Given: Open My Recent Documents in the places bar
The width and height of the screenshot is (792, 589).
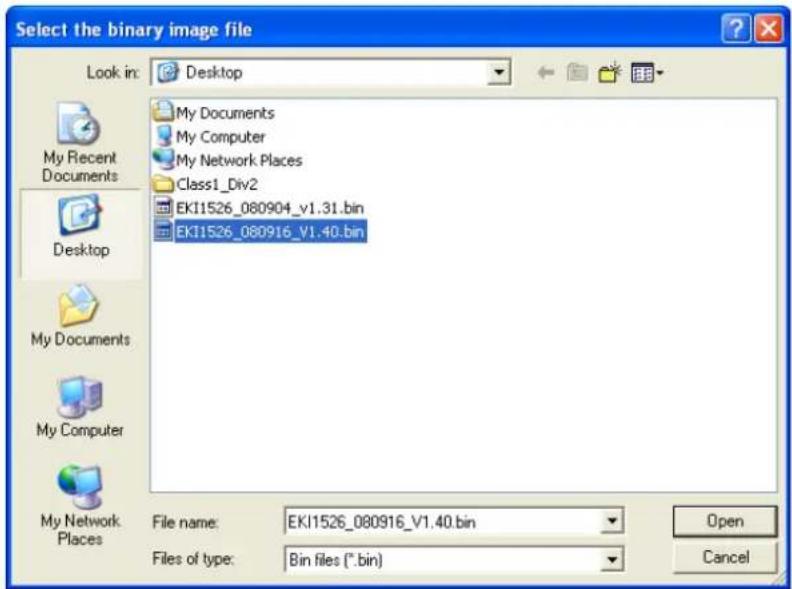Looking at the screenshot, I should click(80, 143).
